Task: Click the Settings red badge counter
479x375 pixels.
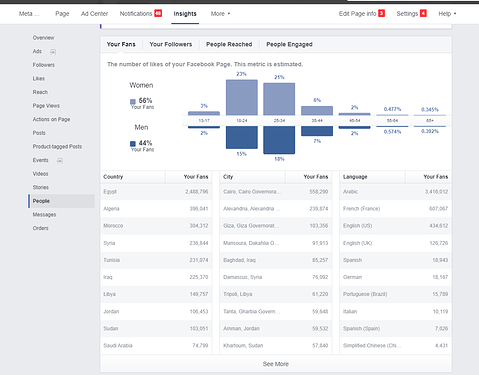Action: (423, 13)
